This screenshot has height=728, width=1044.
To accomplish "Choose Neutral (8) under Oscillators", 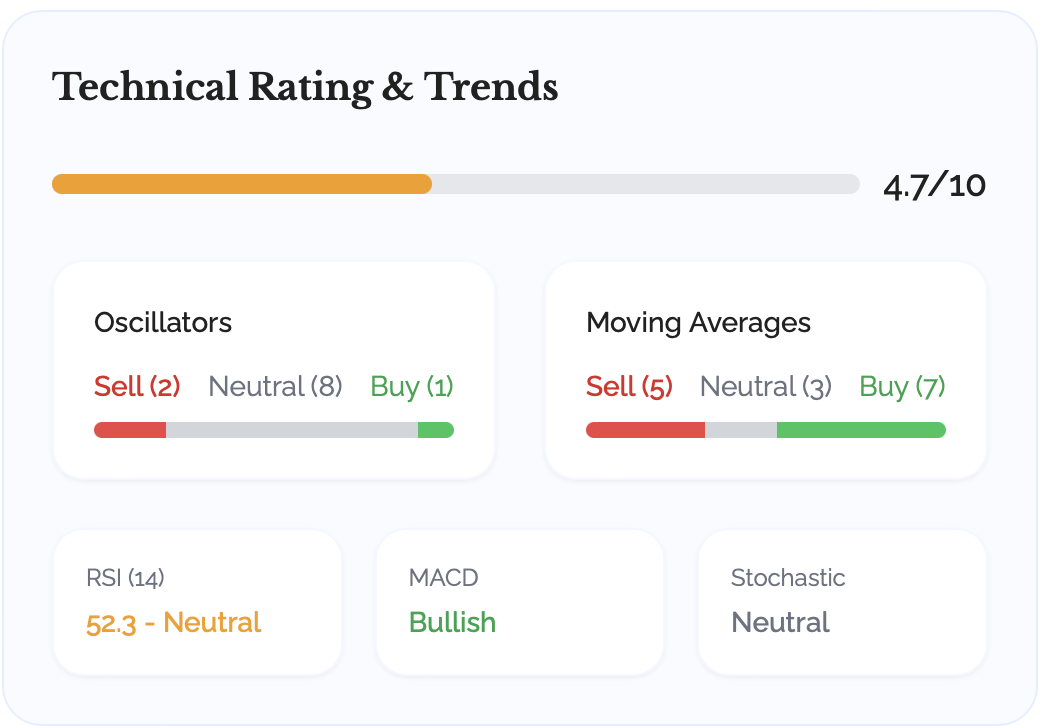I will pos(275,387).
